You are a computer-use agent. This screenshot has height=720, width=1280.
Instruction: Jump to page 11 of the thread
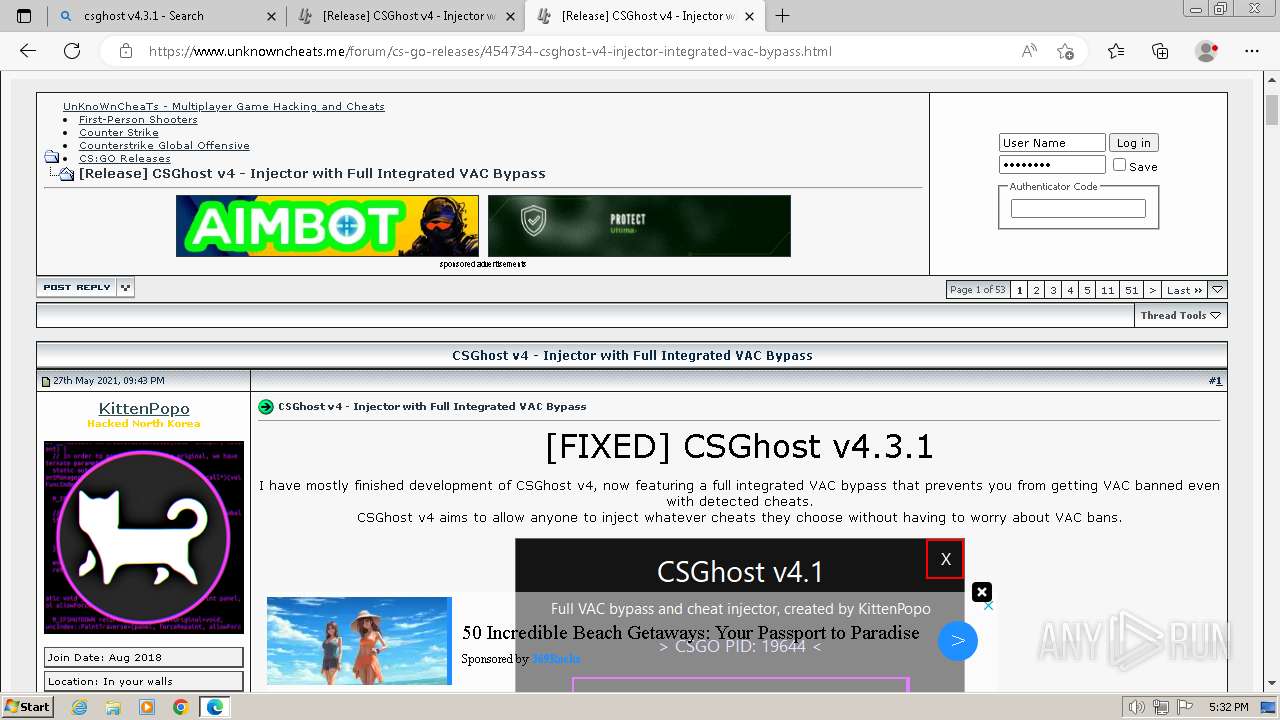(x=1108, y=290)
